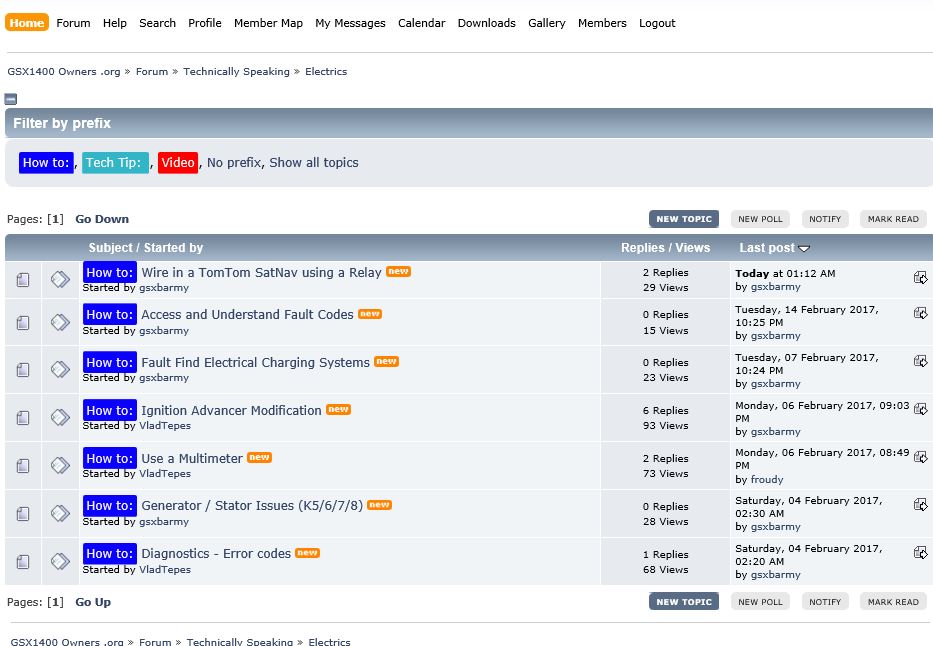Open the Home menu item
933x646 pixels.
coord(27,23)
